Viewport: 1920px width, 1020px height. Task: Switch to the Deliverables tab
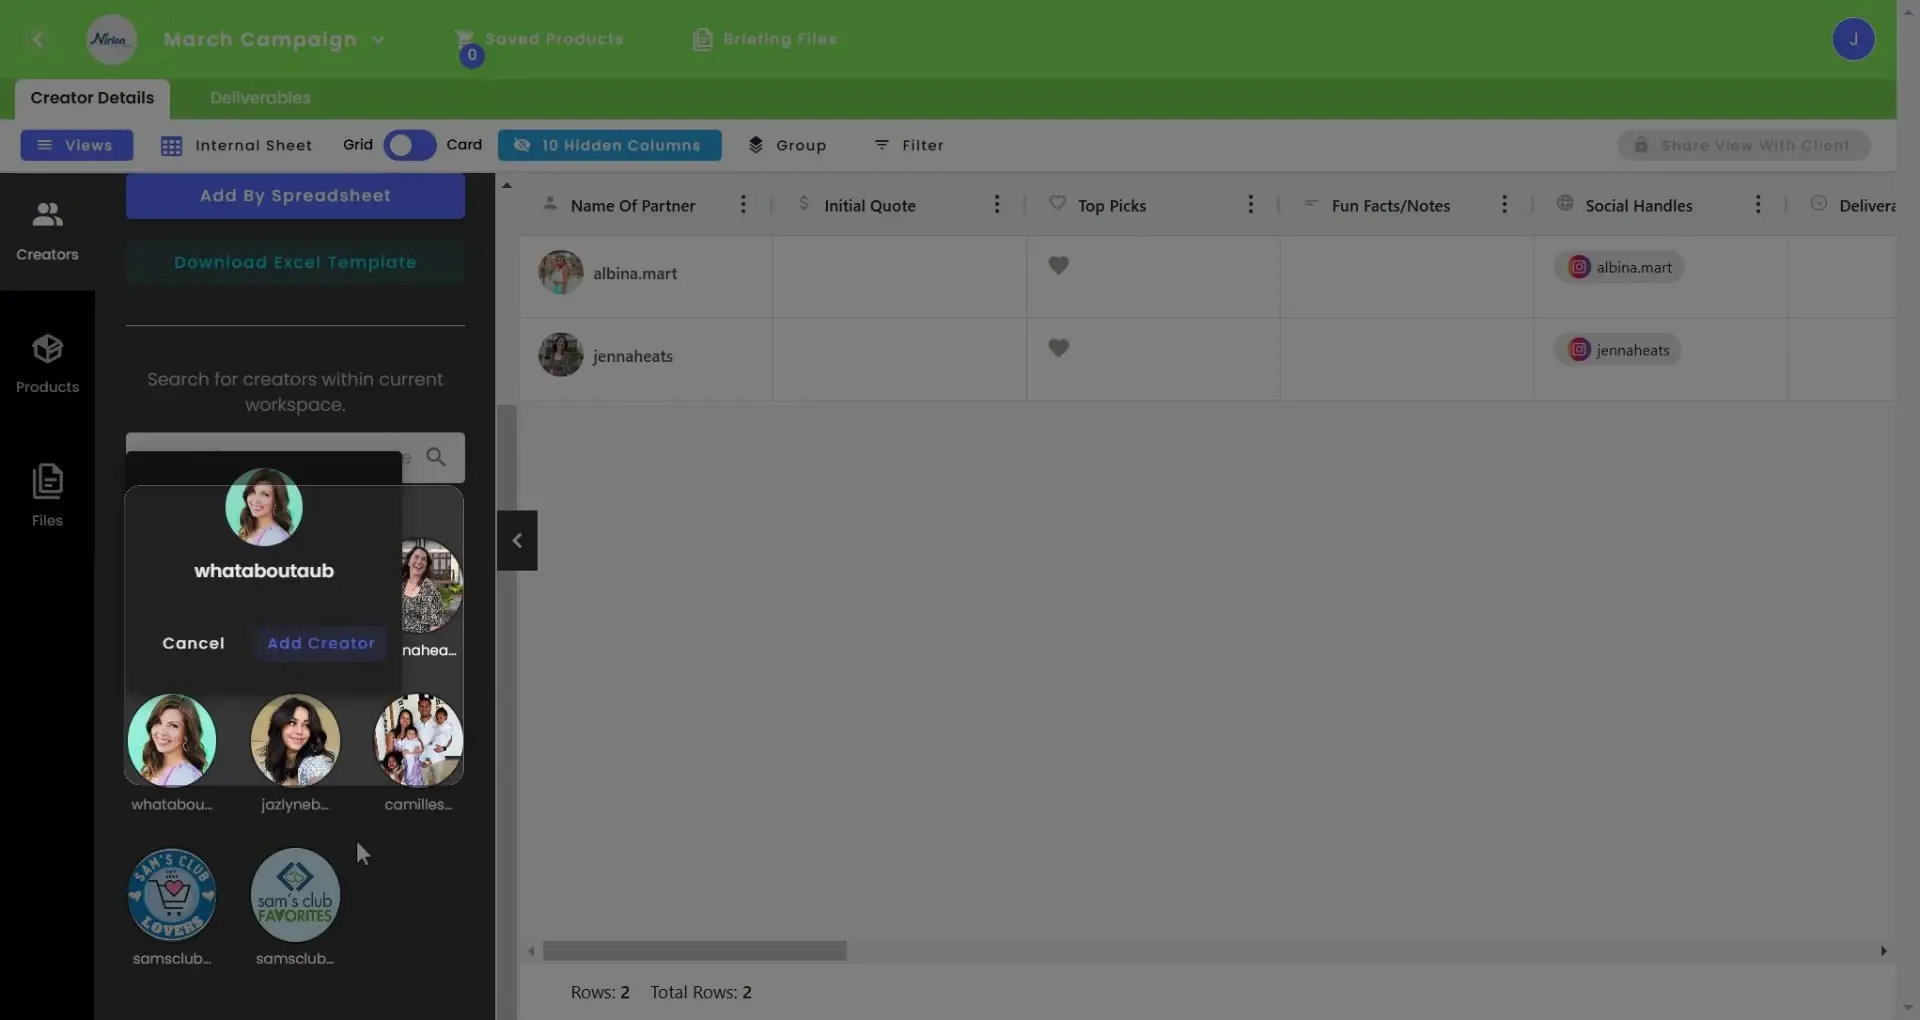[259, 97]
